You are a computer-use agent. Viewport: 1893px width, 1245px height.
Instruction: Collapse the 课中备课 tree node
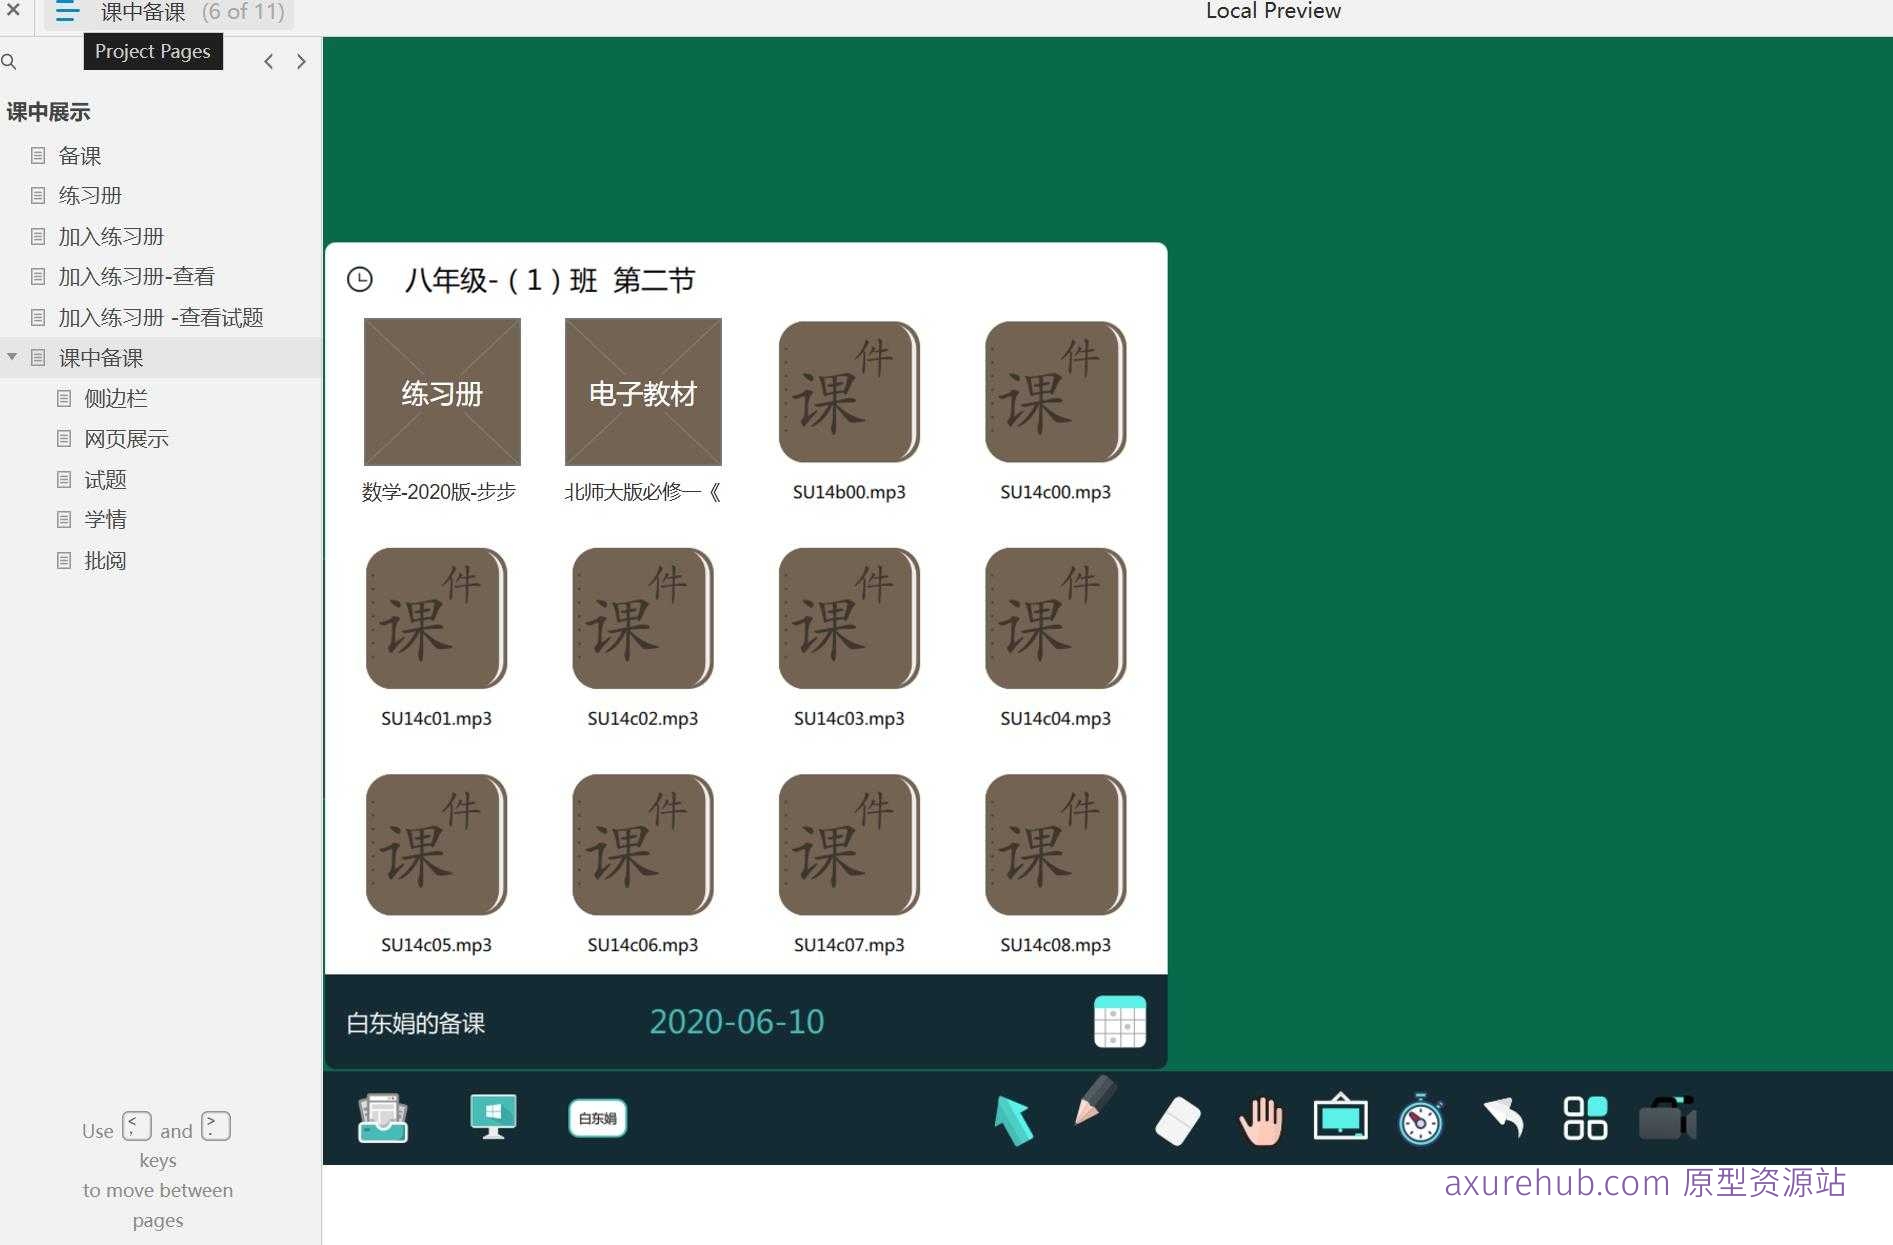point(12,357)
